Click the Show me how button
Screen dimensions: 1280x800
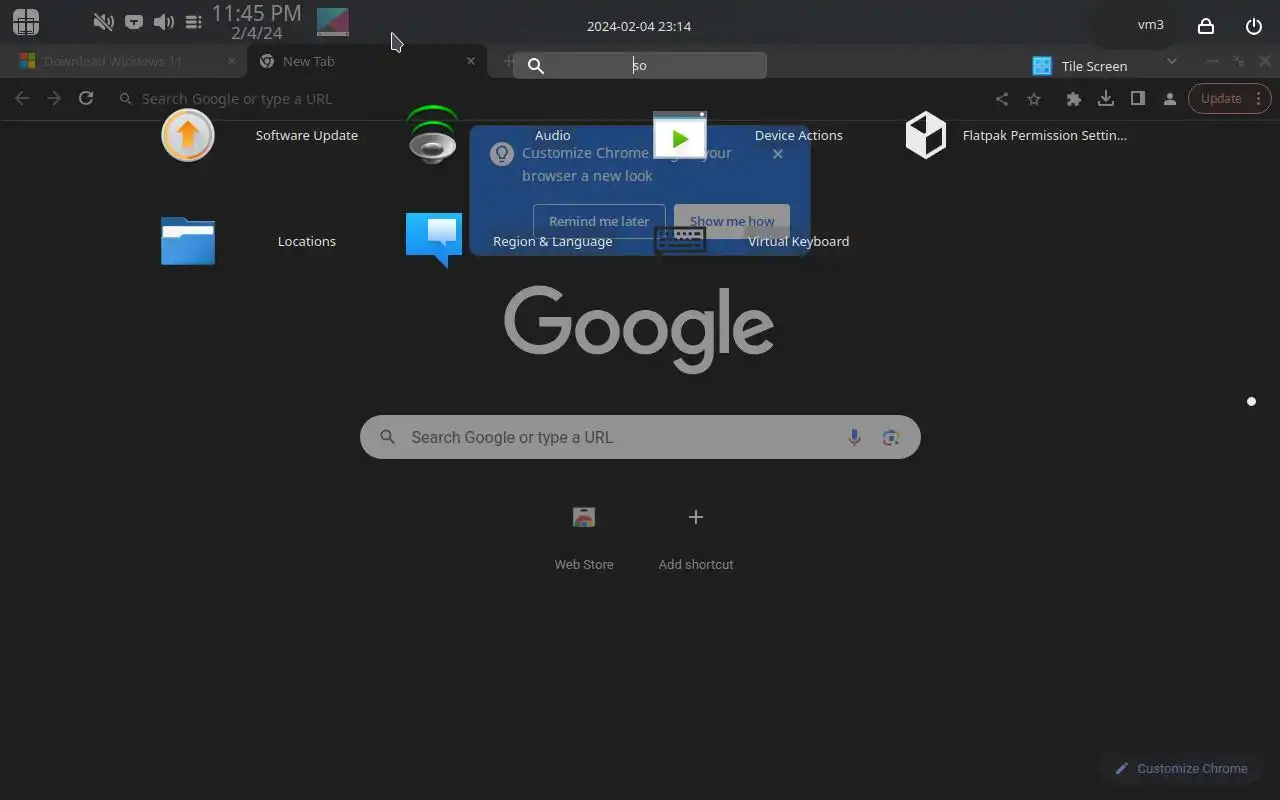[x=732, y=221]
